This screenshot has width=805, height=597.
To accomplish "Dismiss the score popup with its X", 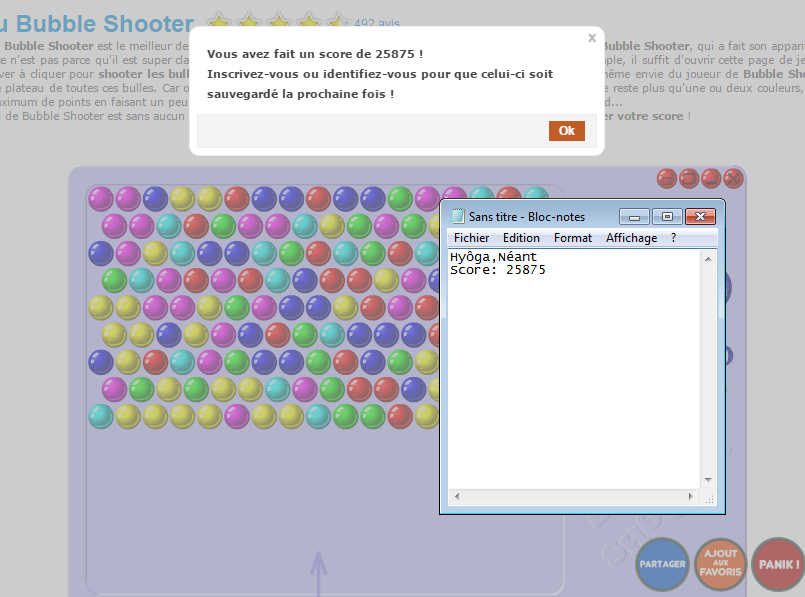I will point(592,38).
